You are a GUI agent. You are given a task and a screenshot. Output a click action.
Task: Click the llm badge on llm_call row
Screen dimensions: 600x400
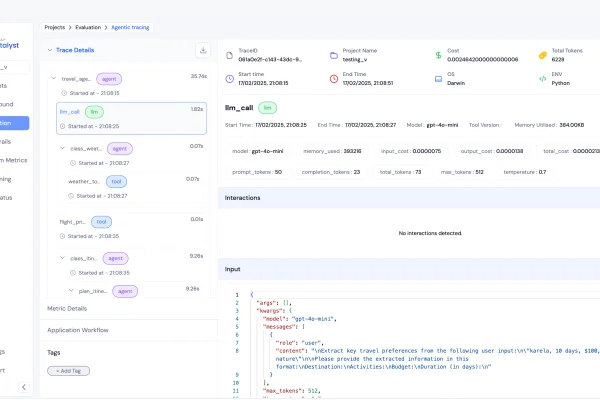pos(94,112)
